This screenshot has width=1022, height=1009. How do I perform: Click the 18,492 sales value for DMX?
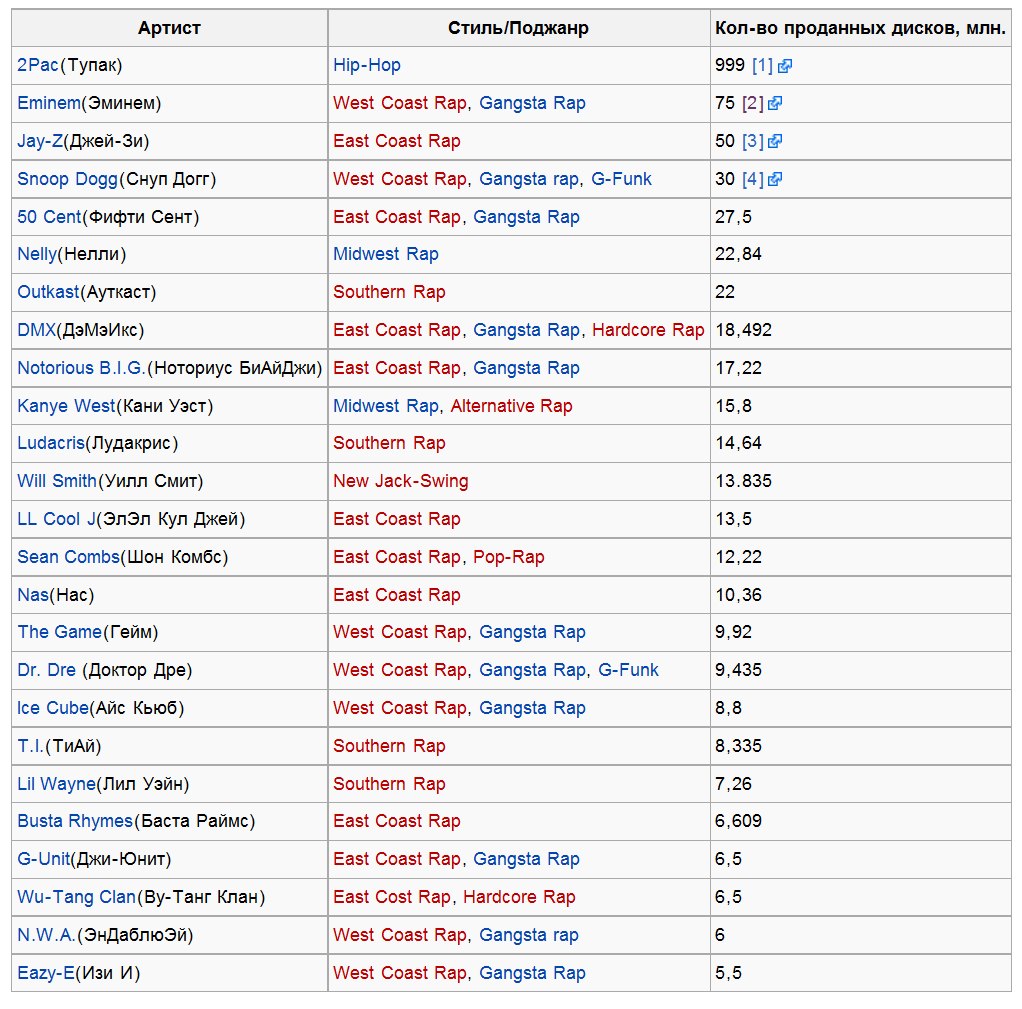tap(744, 330)
